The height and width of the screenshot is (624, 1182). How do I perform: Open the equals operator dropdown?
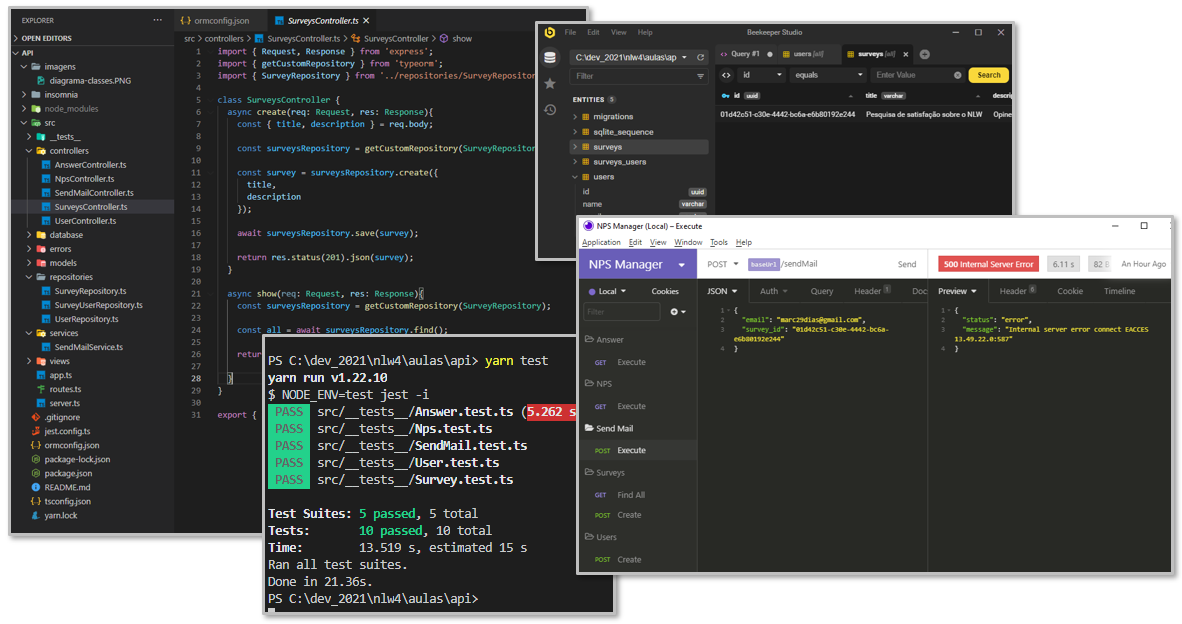click(x=828, y=75)
